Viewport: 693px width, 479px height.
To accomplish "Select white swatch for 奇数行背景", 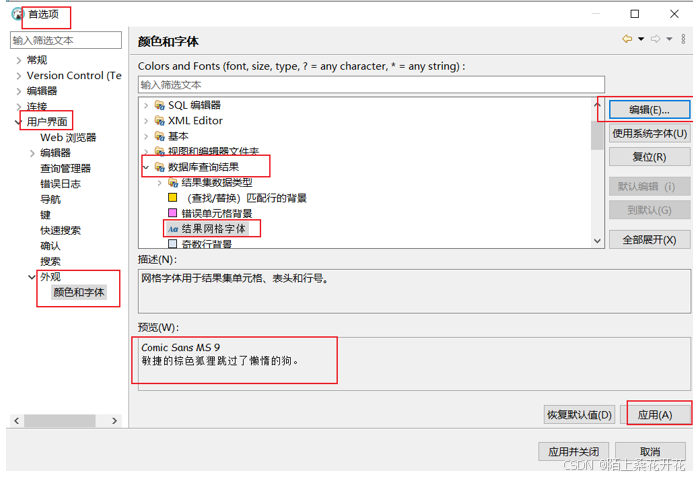I will (x=173, y=243).
